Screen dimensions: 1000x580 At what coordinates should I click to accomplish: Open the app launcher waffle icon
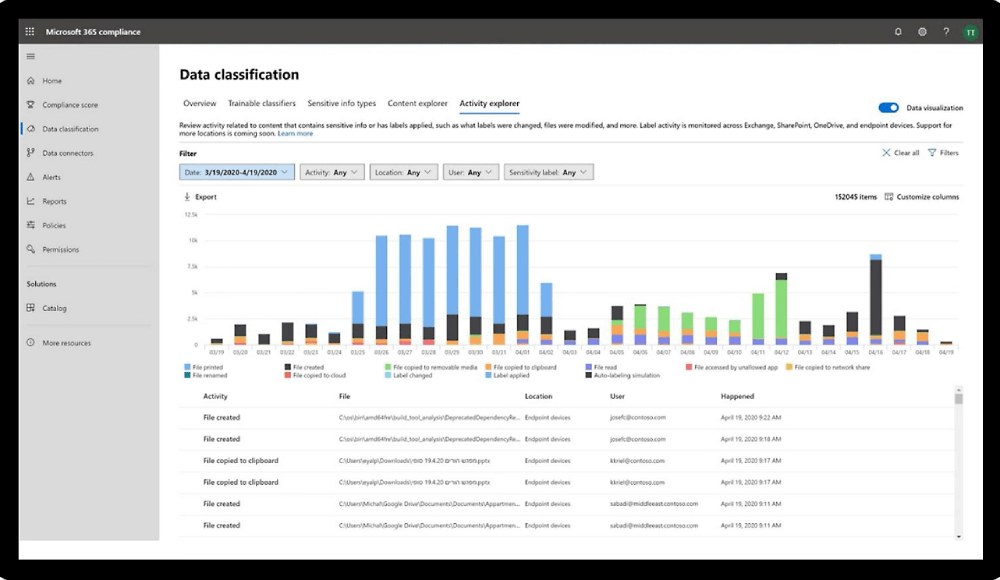30,32
